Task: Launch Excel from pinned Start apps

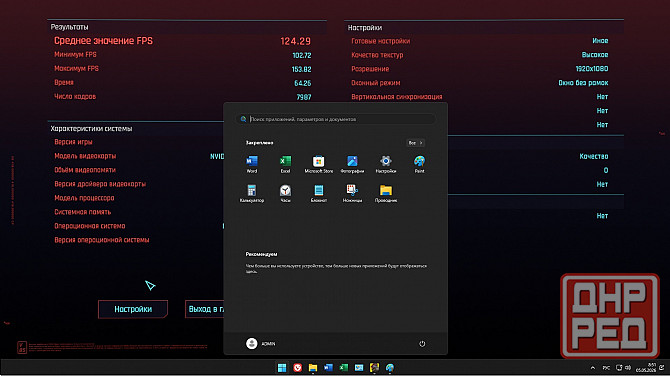Action: 285,164
